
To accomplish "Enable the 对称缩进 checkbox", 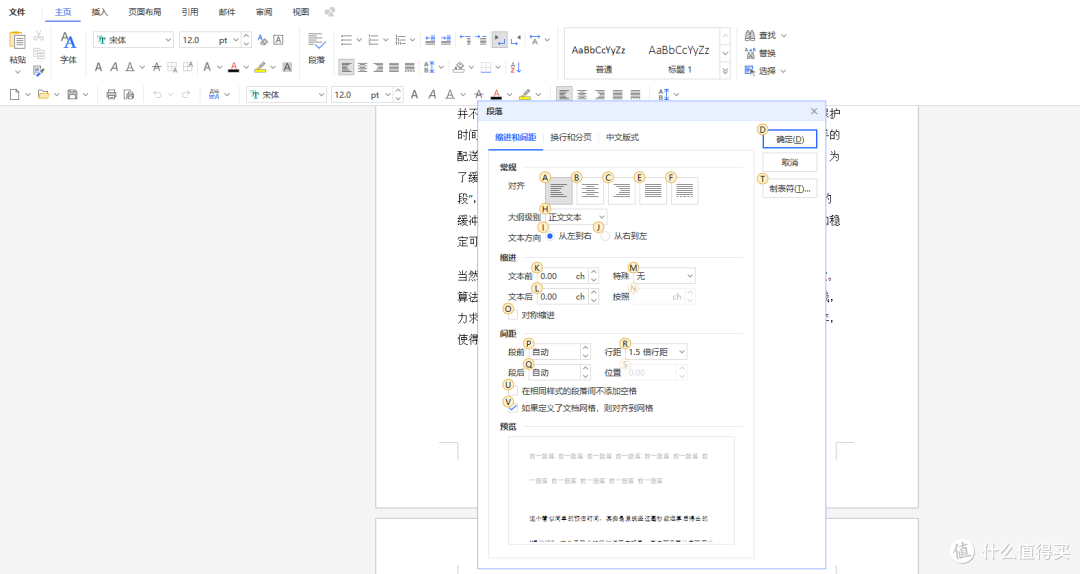I will (512, 316).
